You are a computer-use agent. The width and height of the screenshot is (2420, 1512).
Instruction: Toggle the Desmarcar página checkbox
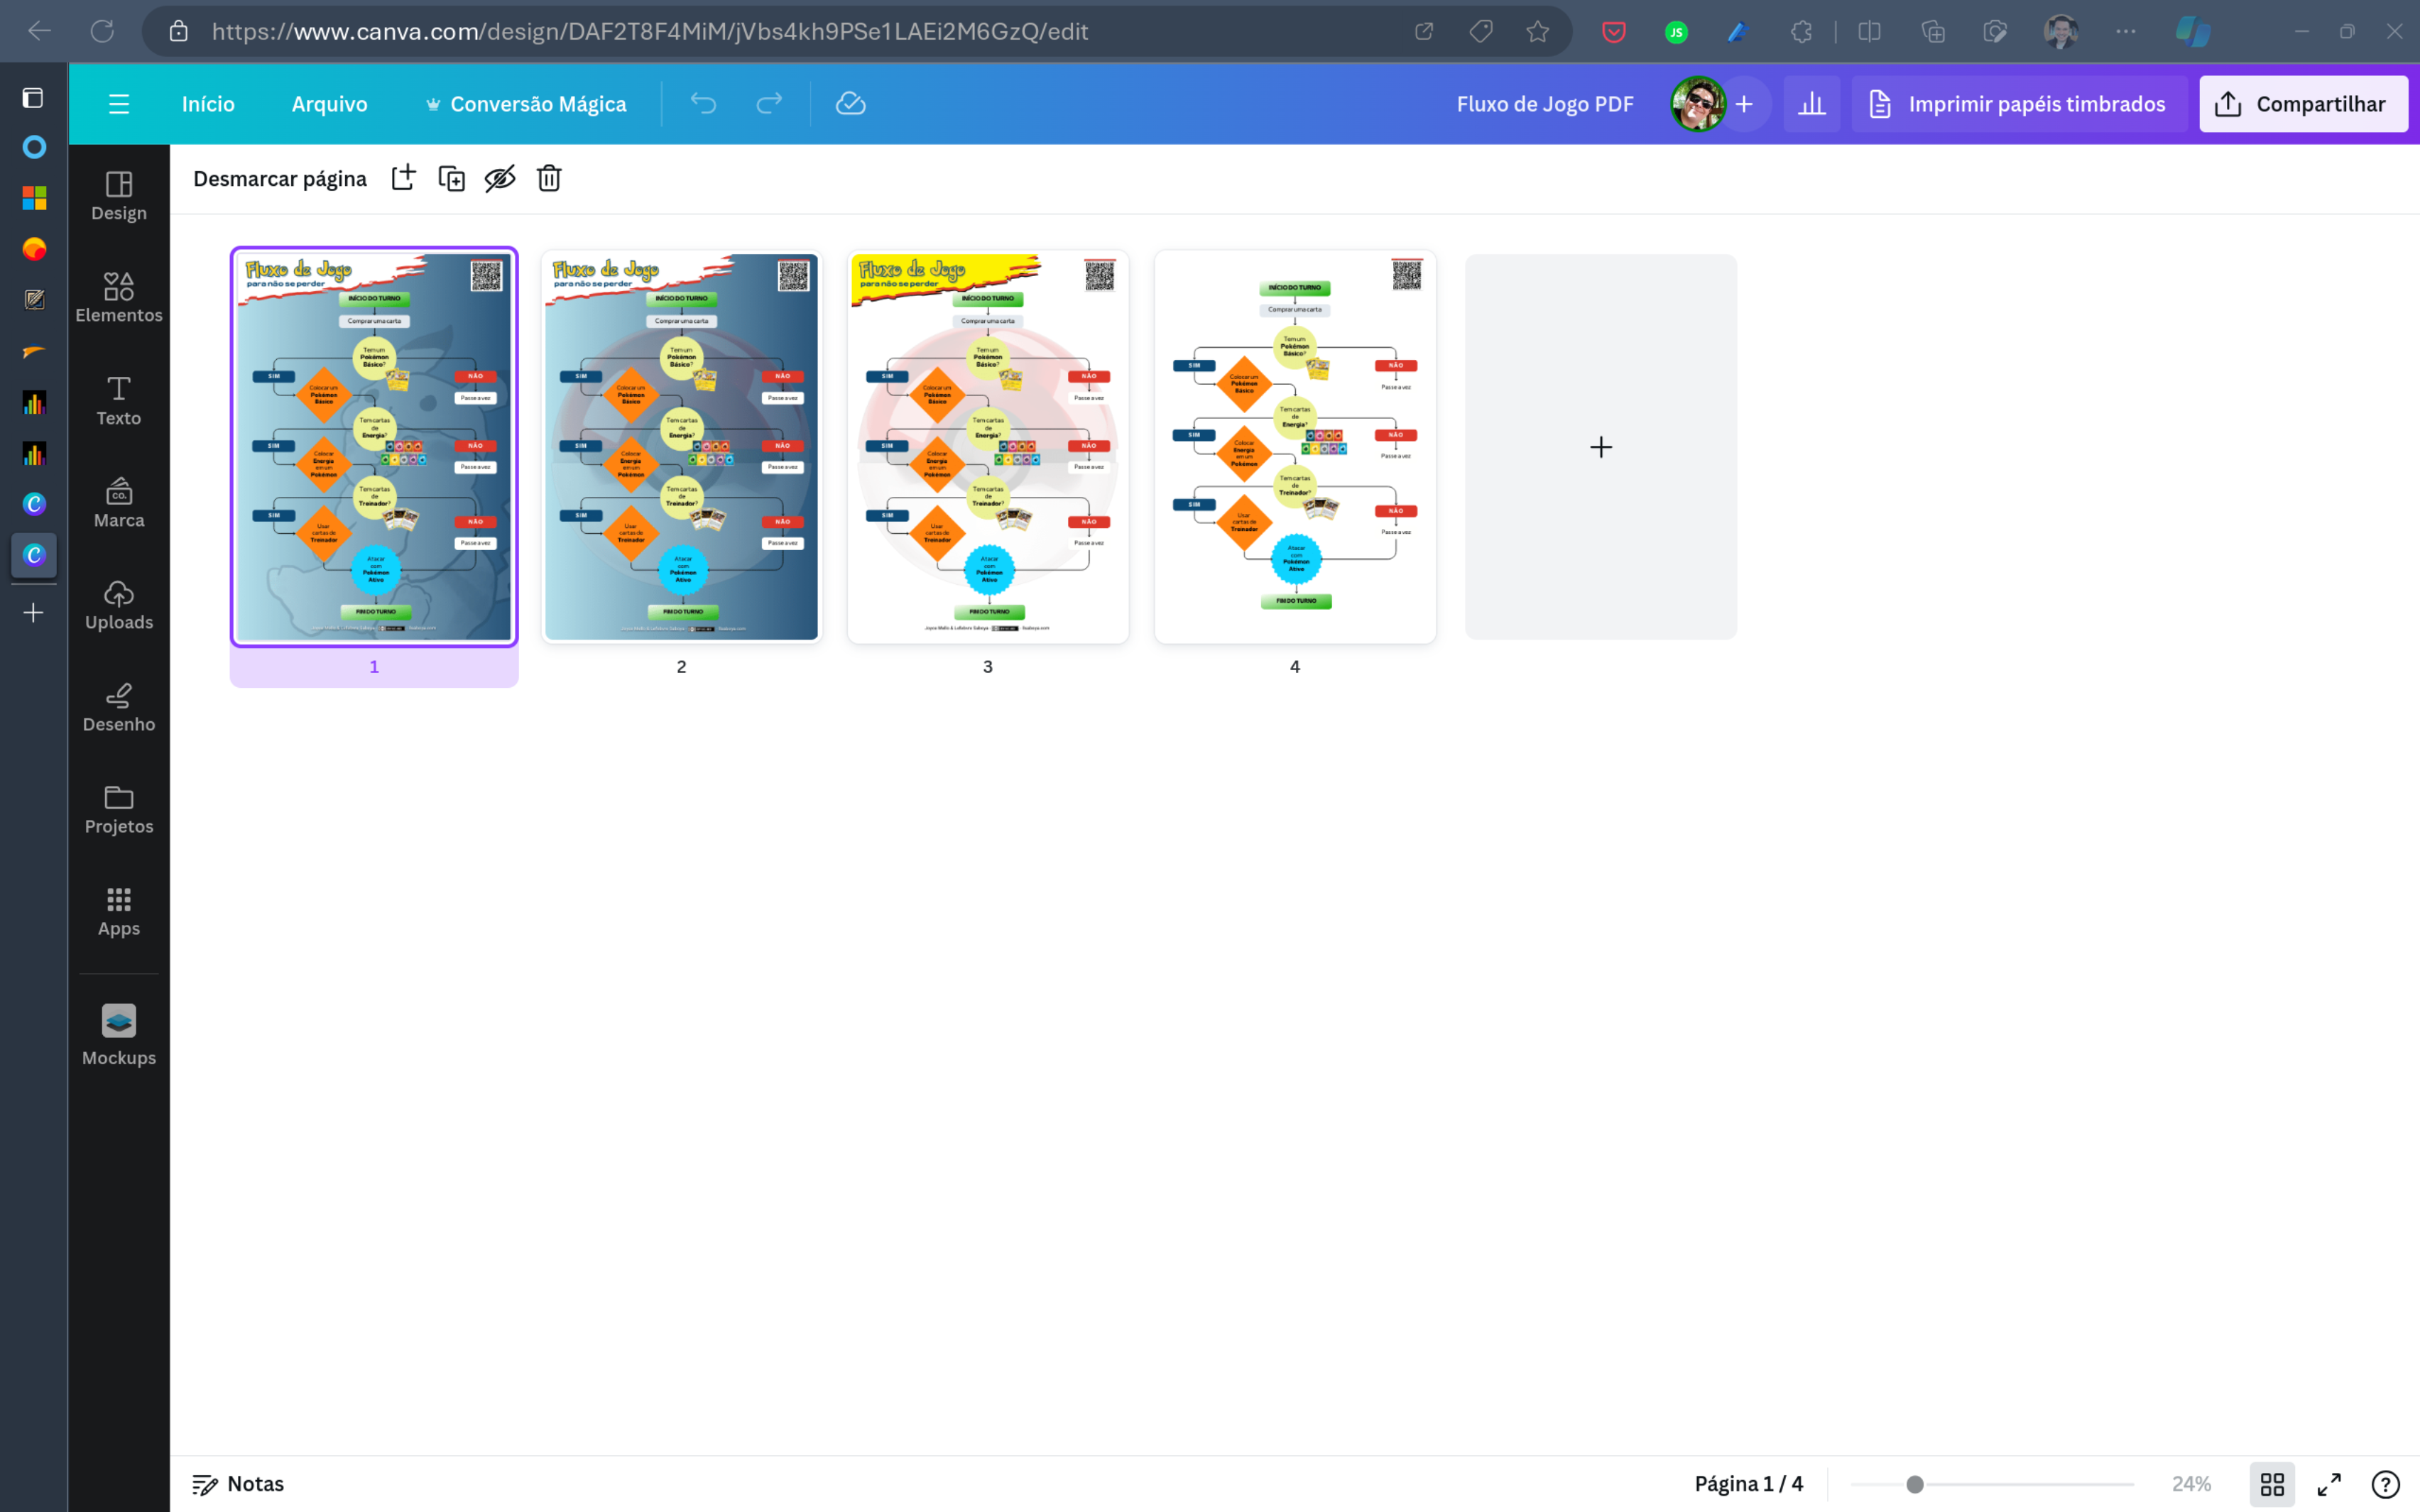point(280,177)
